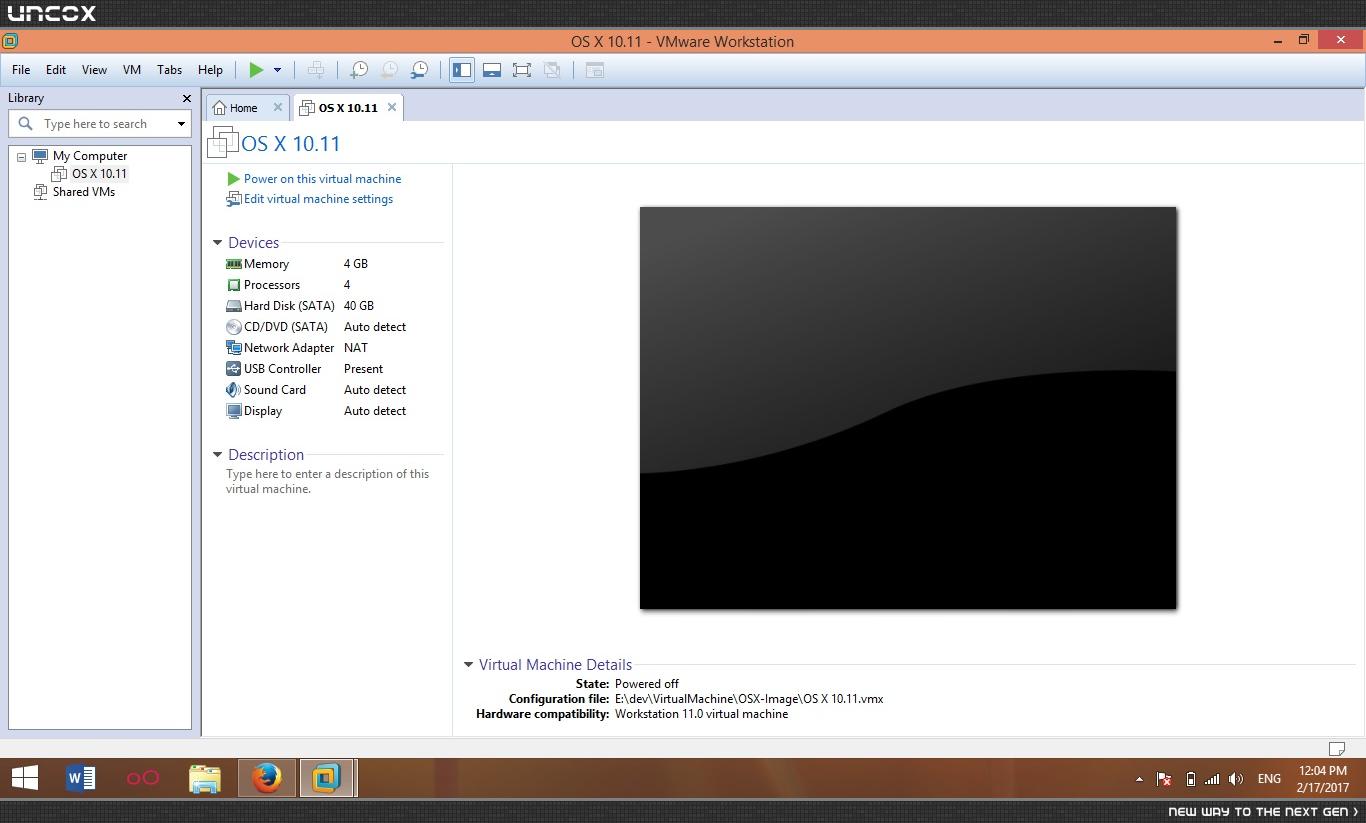The width and height of the screenshot is (1366, 823).
Task: Collapse the Devices section
Action: [217, 243]
